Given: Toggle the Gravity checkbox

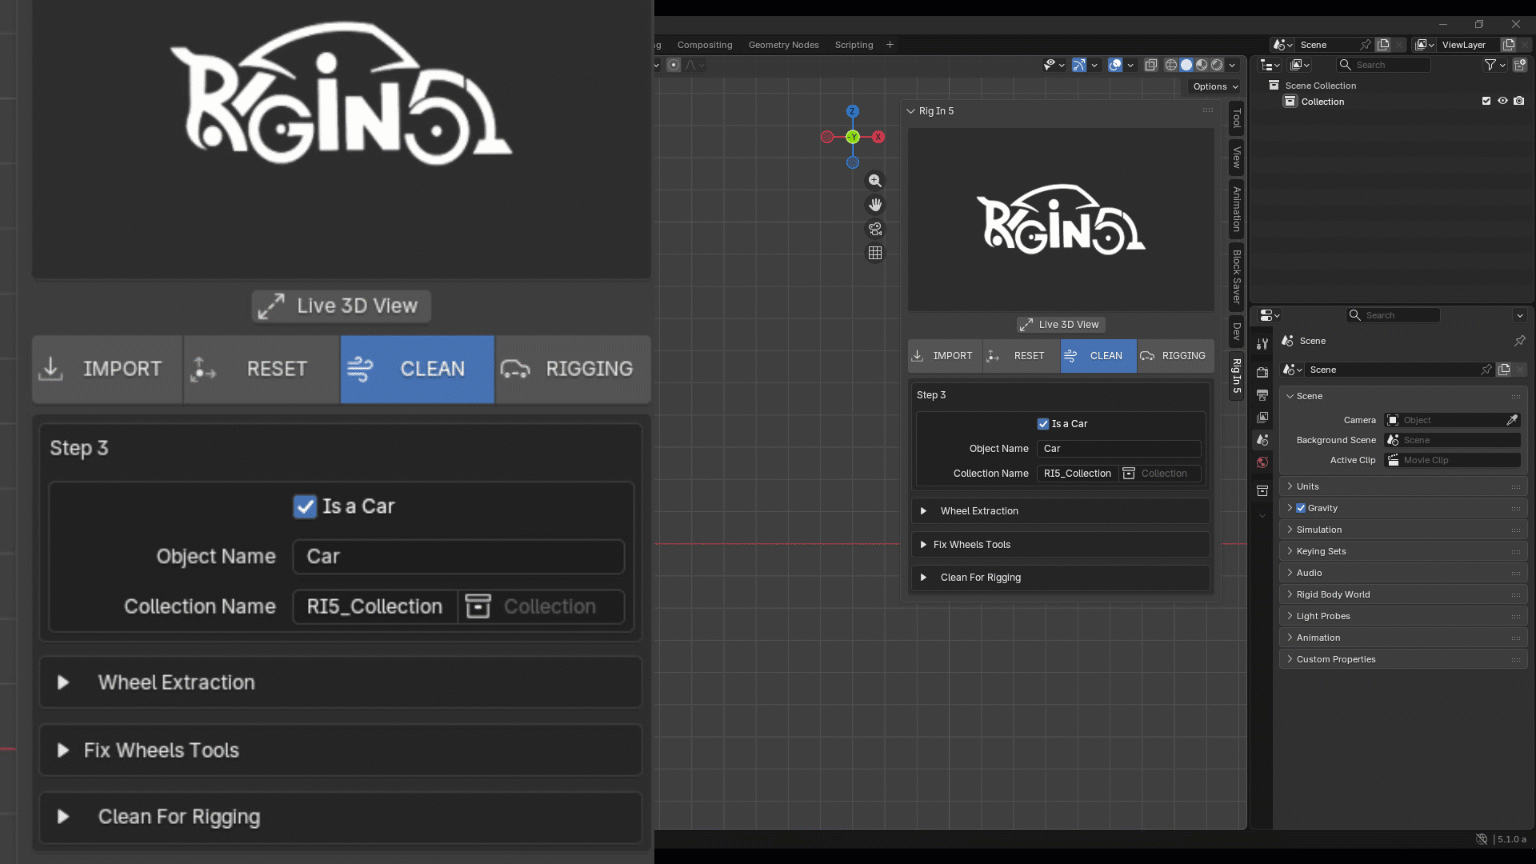Looking at the screenshot, I should pos(1301,508).
